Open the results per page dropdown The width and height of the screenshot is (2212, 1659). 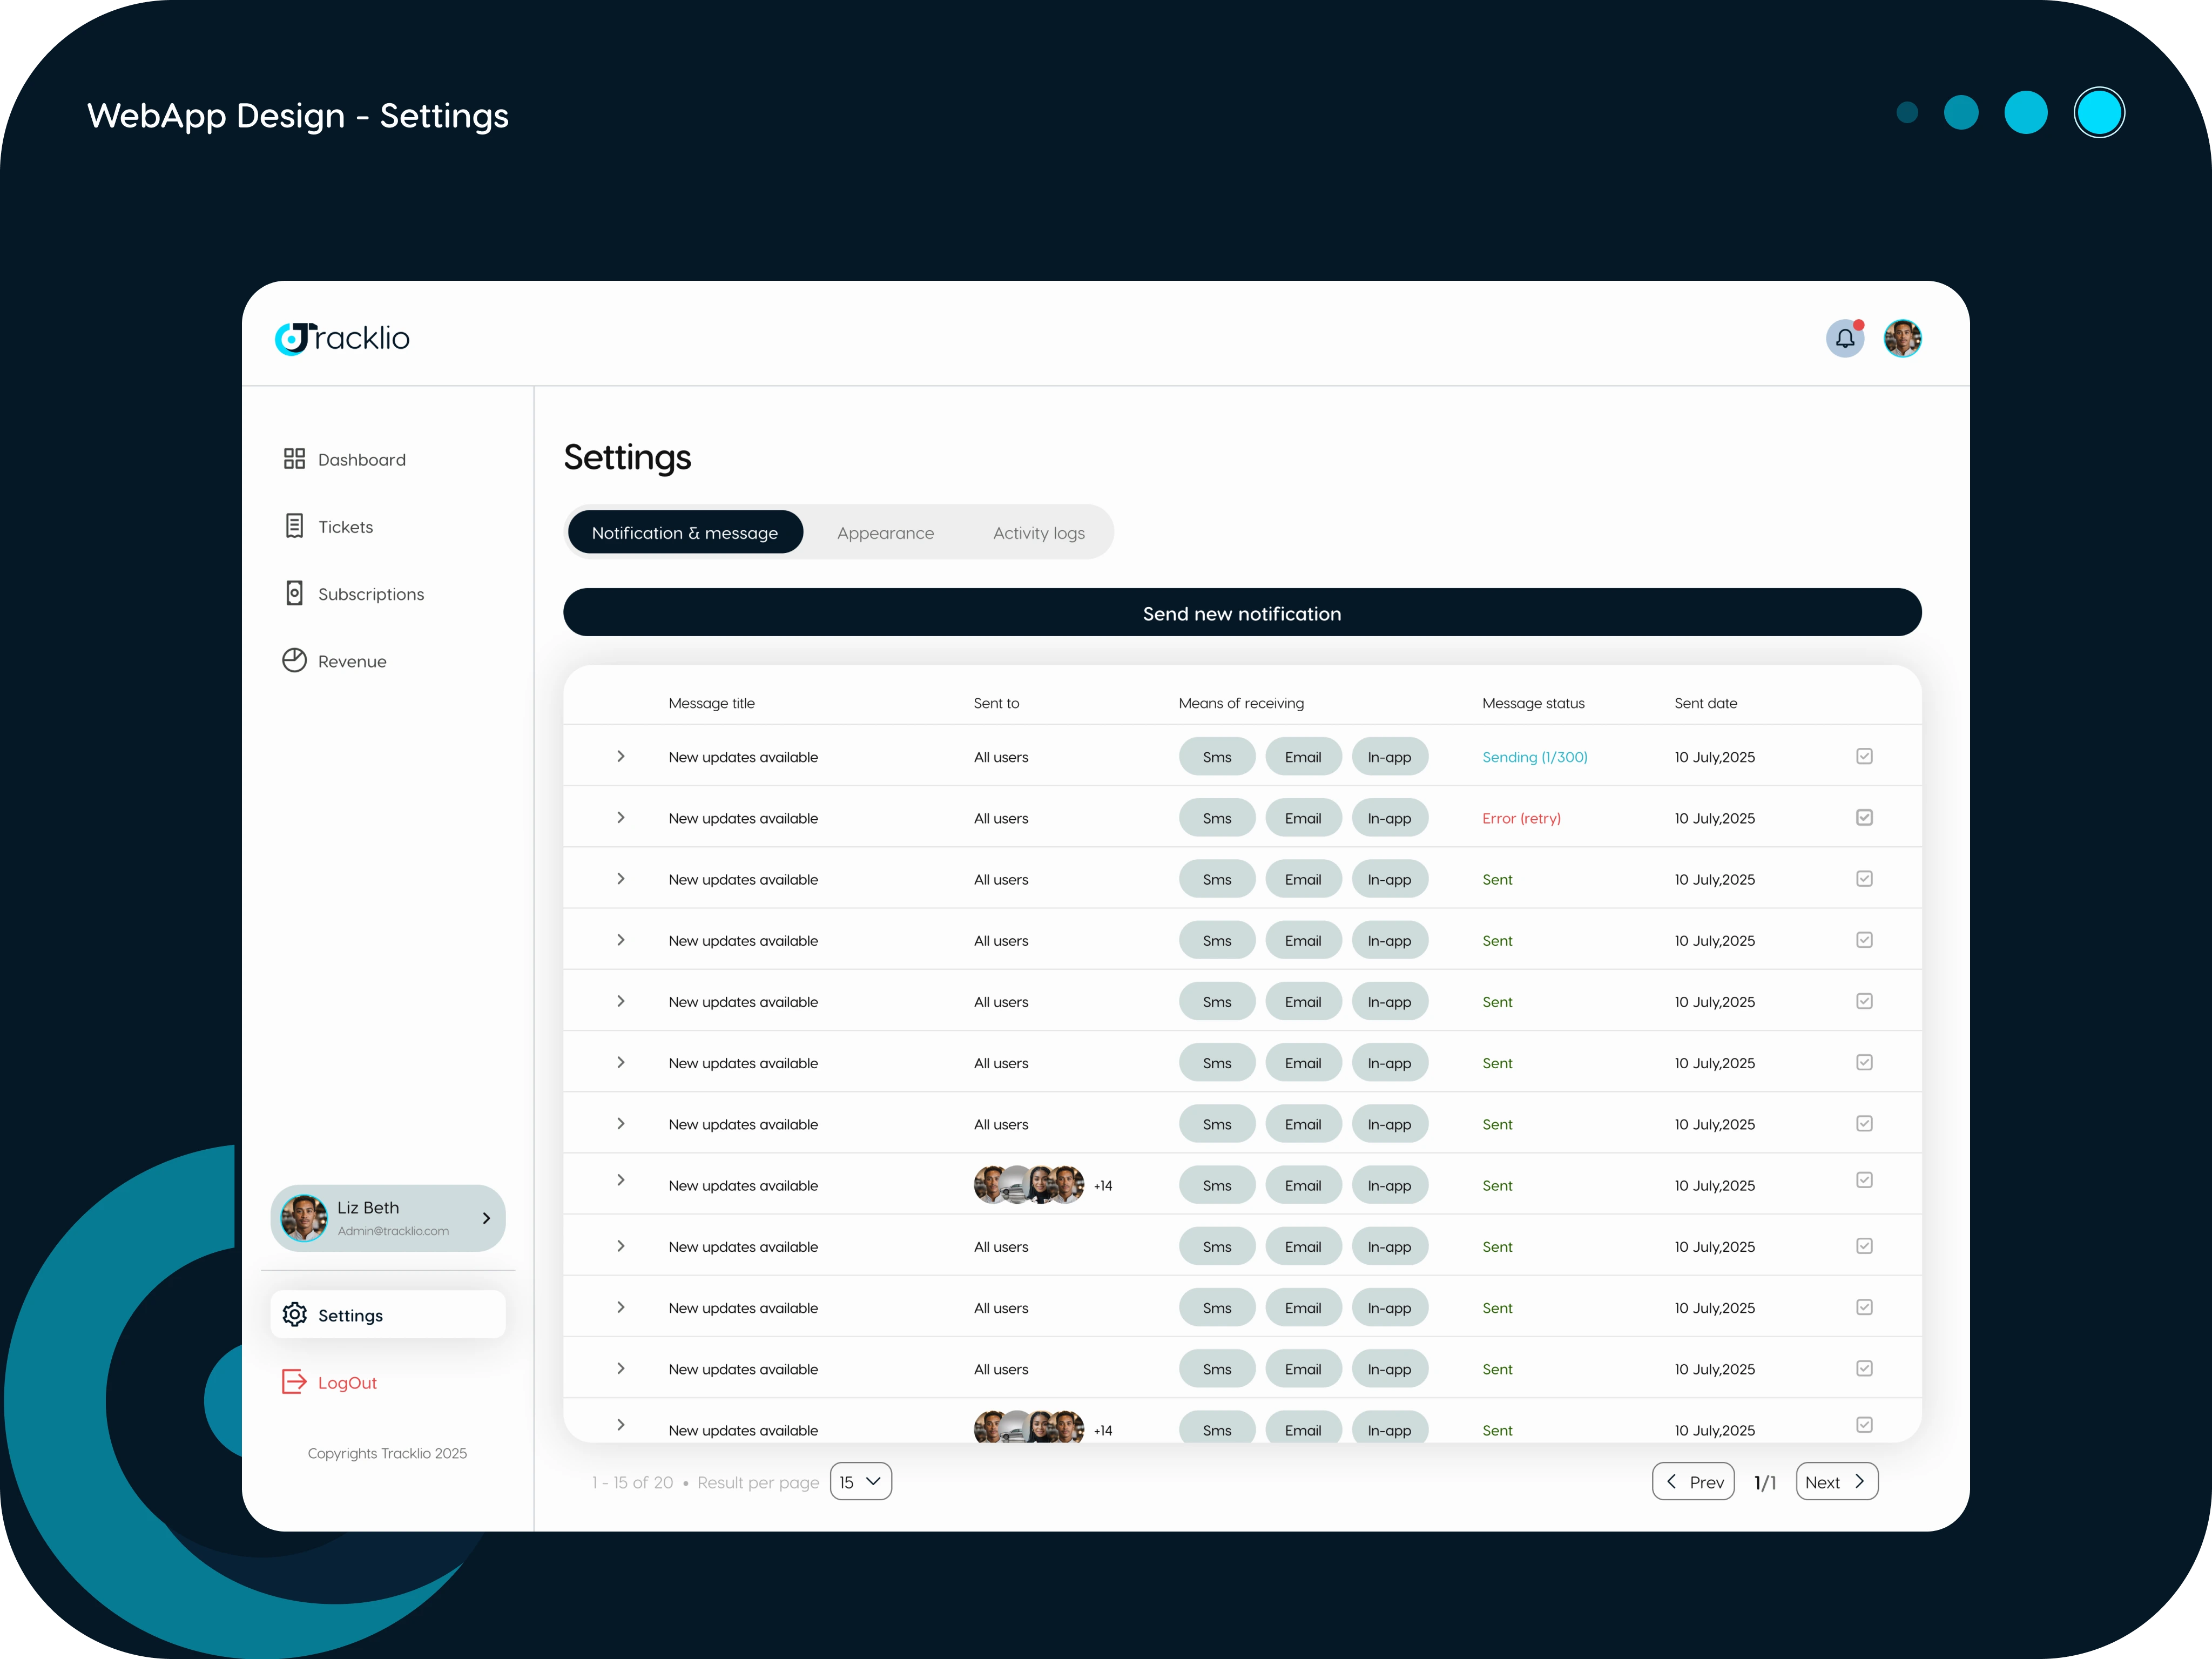pyautogui.click(x=860, y=1481)
